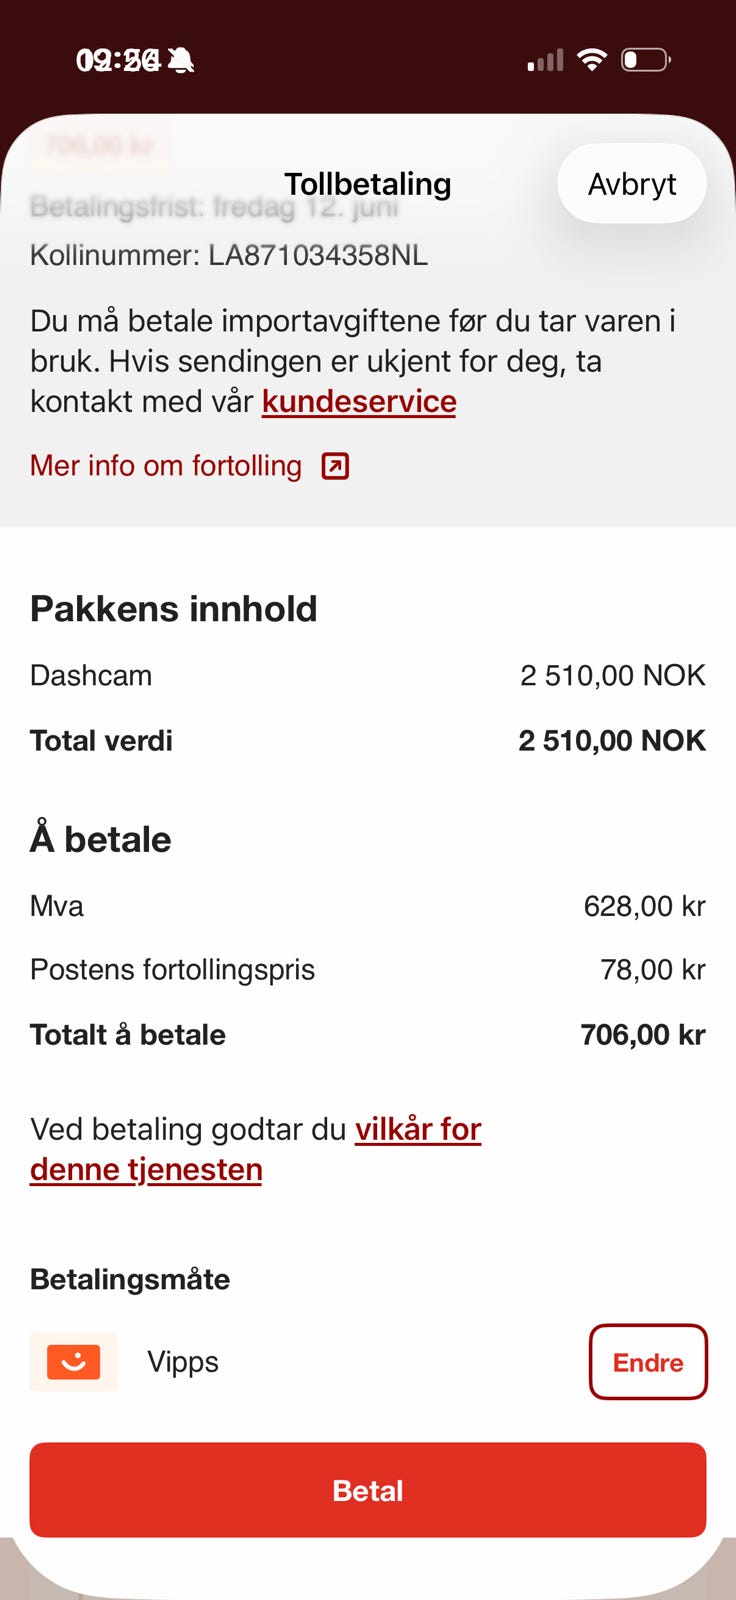Screen dimensions: 736x1600
Task: Tap the Wi-Fi icon in status bar
Action: pyautogui.click(x=592, y=60)
